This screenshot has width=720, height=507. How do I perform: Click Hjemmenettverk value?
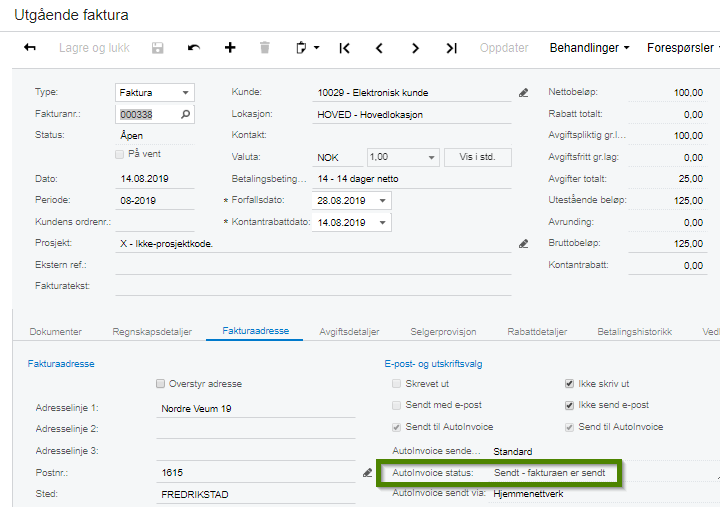[x=528, y=494]
